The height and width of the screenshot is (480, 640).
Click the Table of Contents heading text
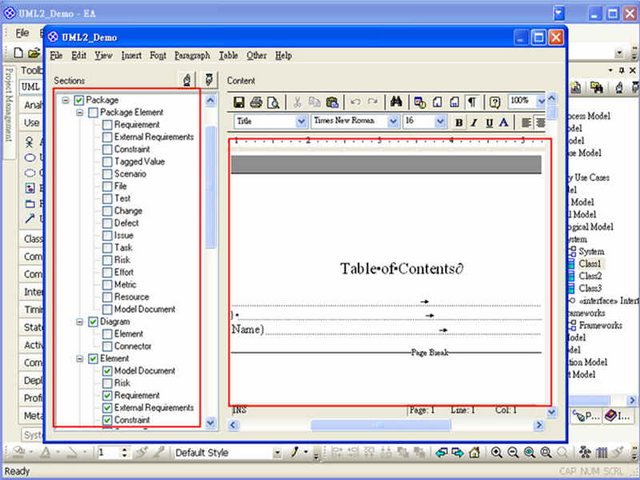point(402,269)
